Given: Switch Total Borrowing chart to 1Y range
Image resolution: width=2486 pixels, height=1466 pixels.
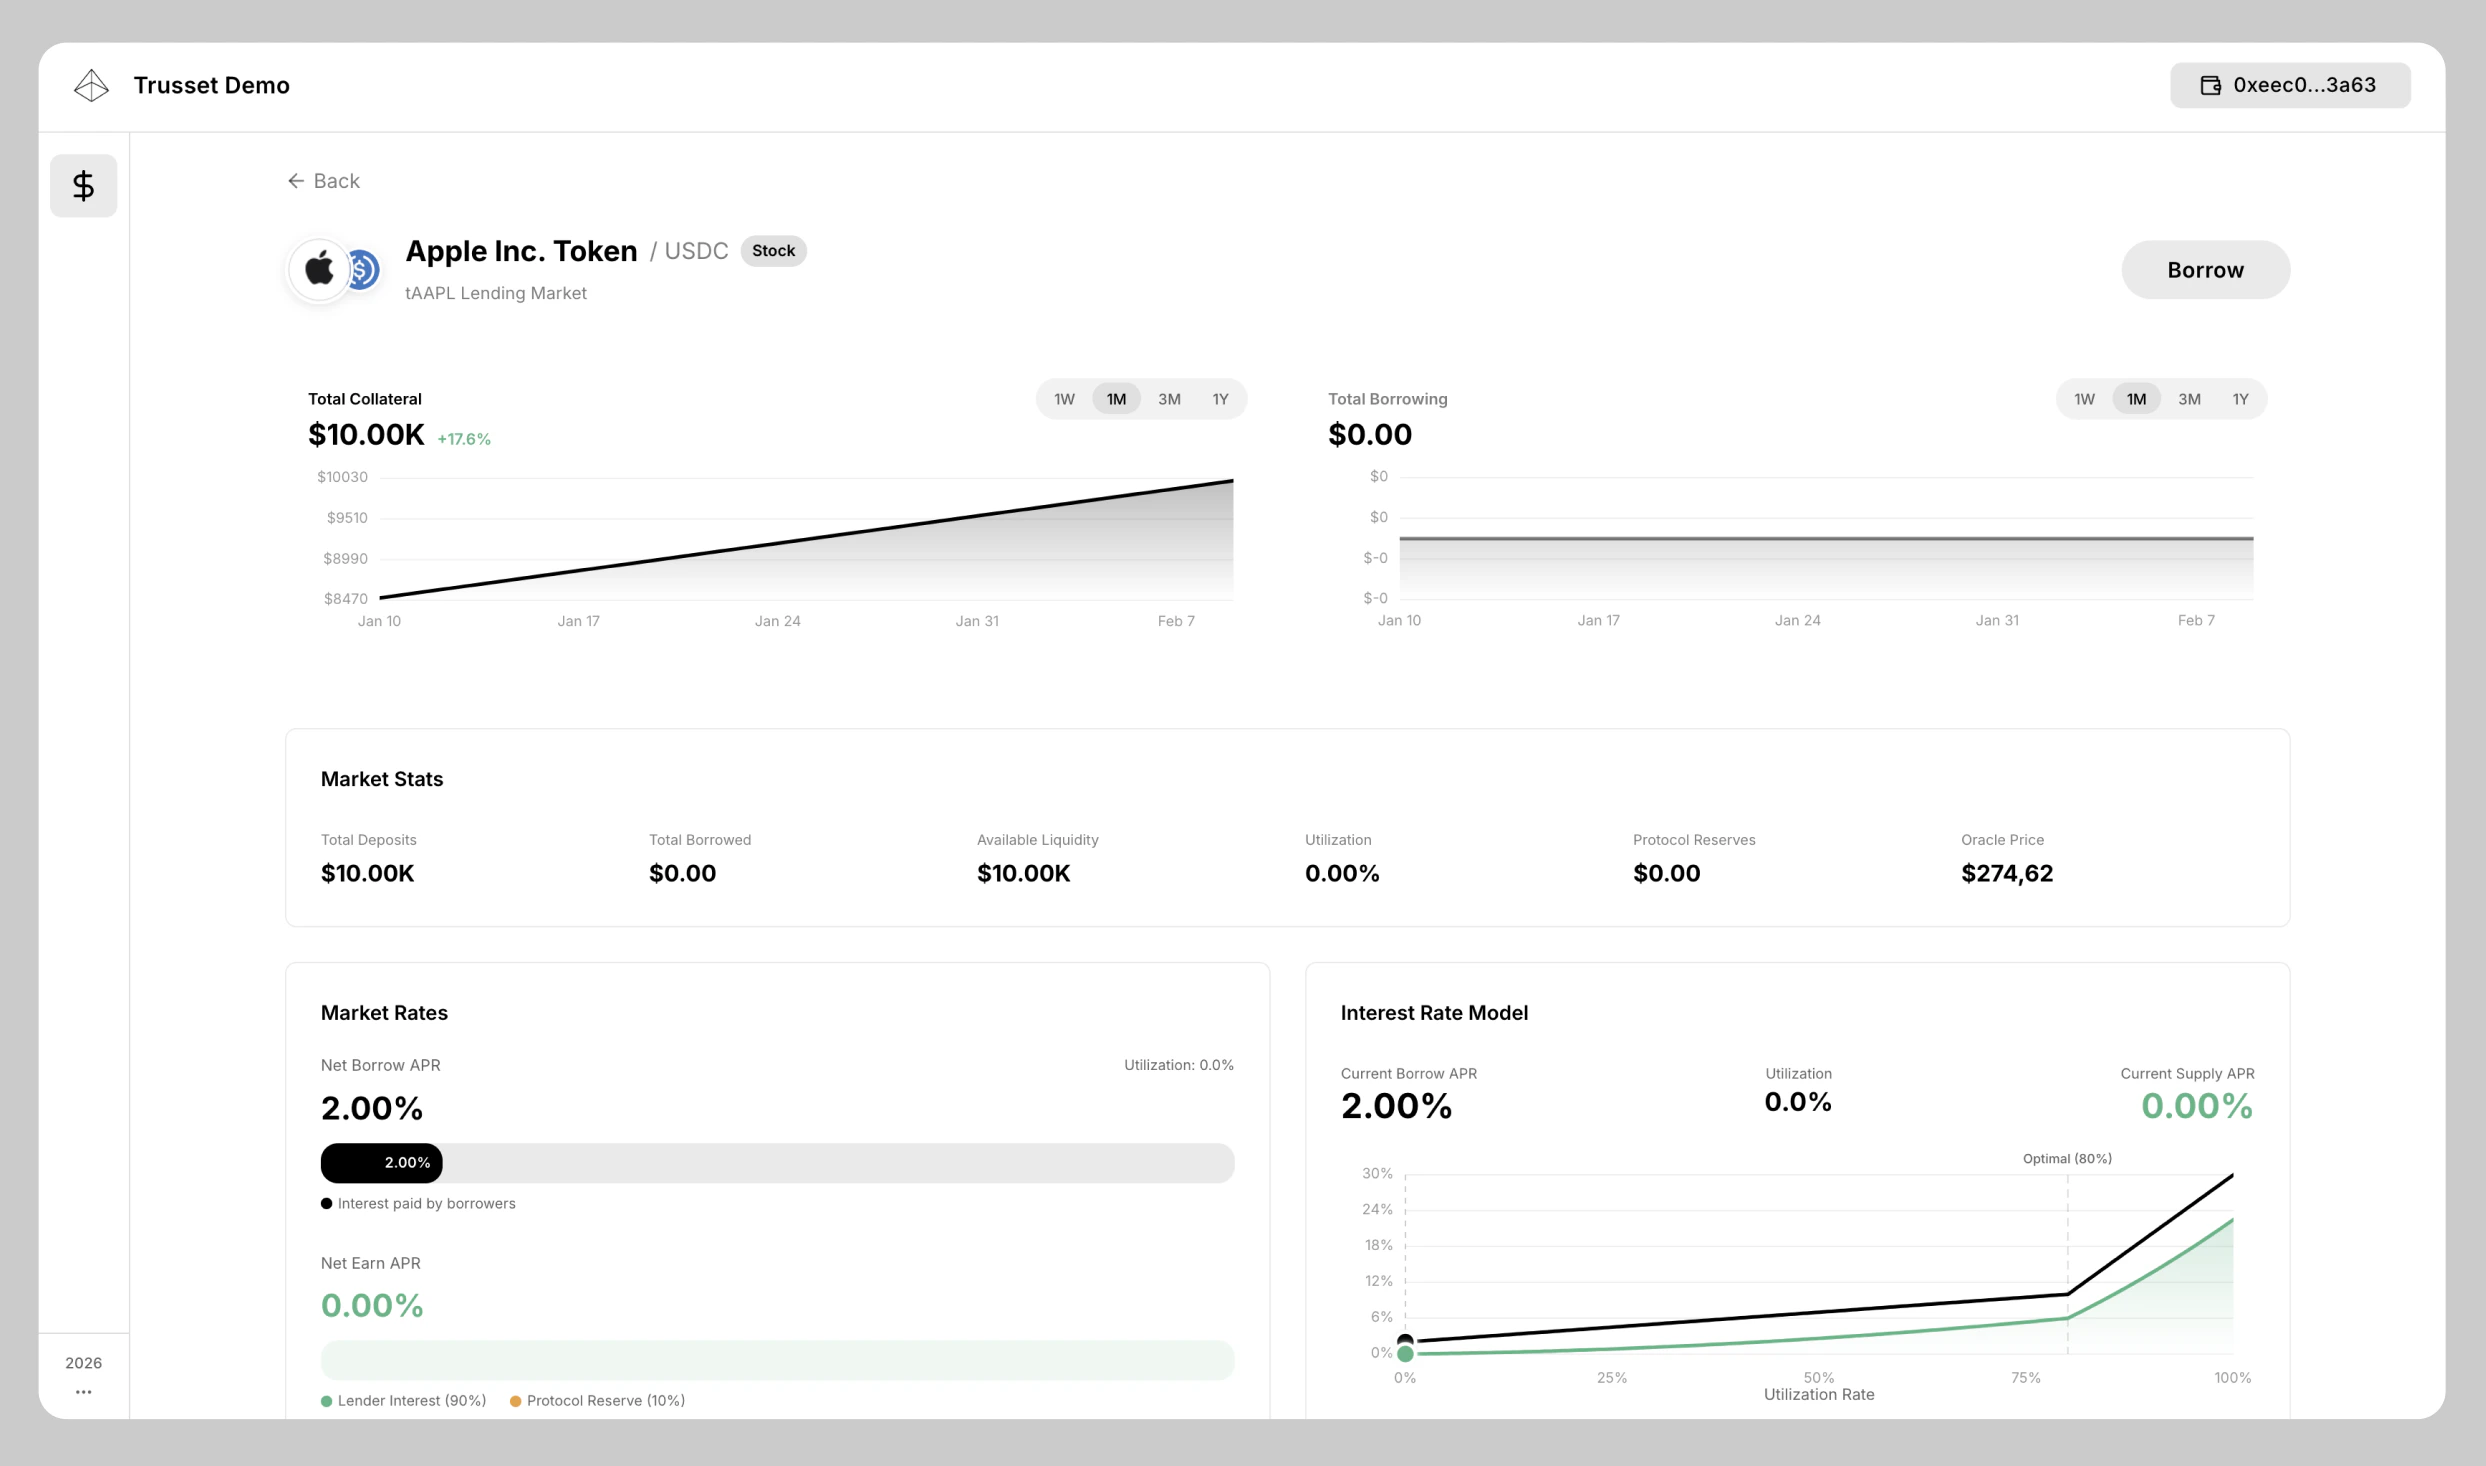Looking at the screenshot, I should [x=2240, y=398].
